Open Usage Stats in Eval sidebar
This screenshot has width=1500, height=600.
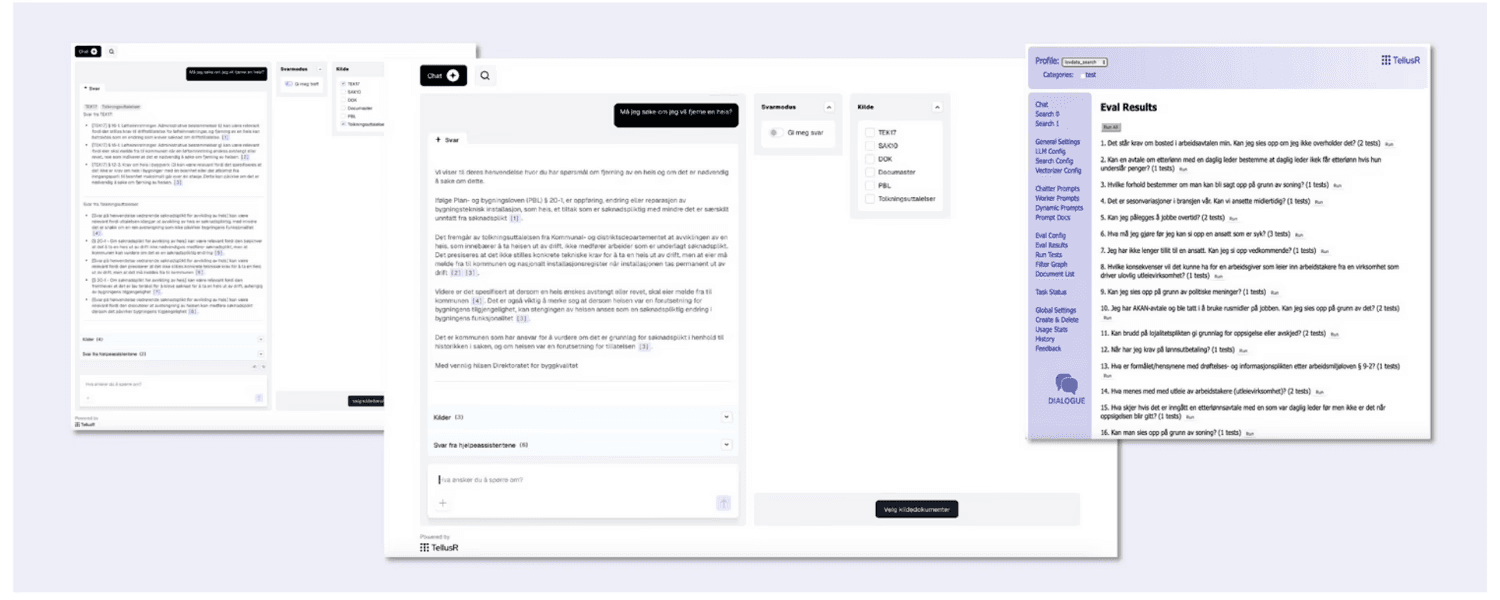[x=1052, y=329]
